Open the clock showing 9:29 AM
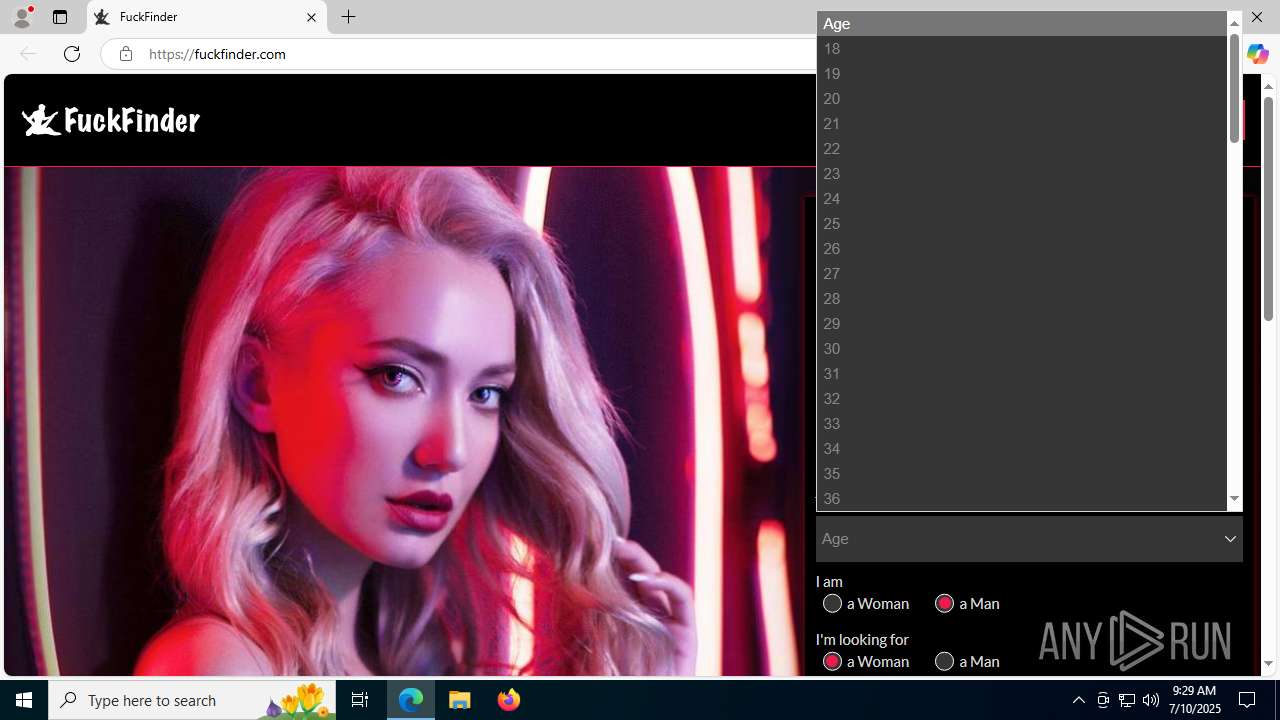 click(1194, 700)
